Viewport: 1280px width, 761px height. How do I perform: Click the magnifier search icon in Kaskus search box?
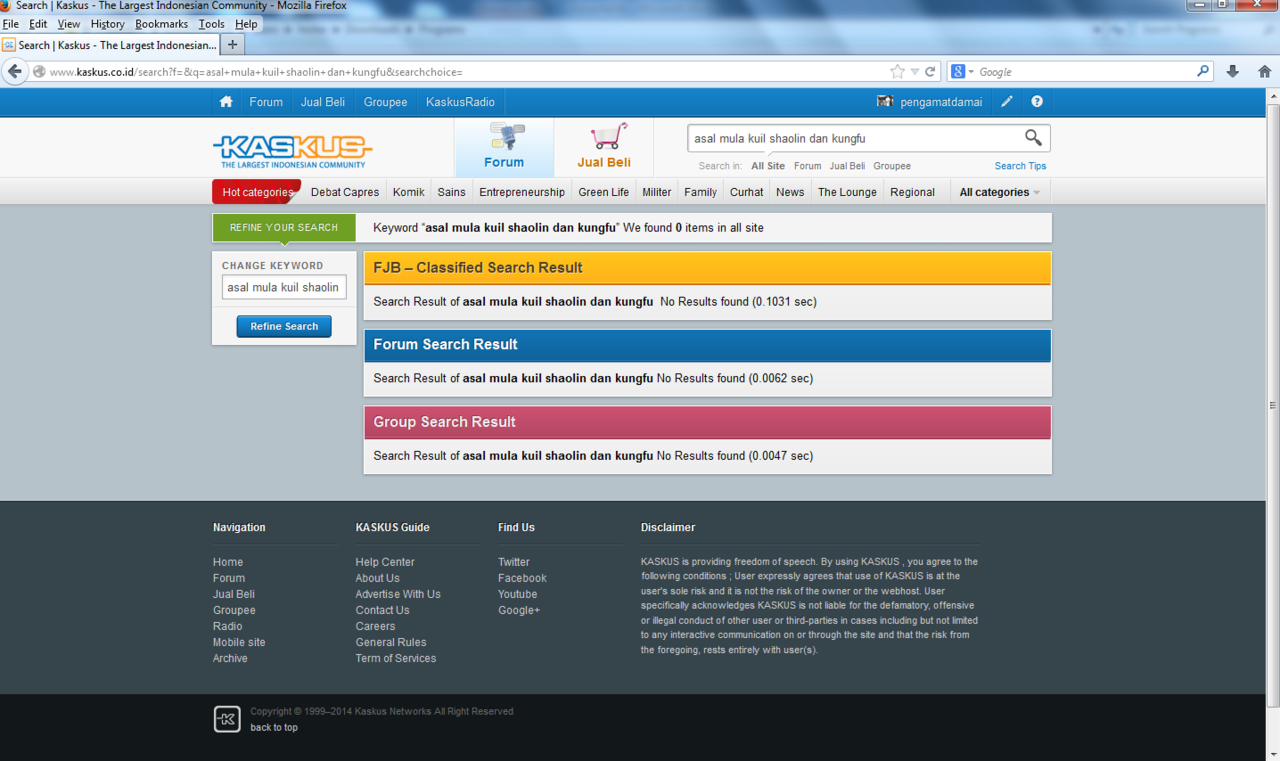[x=1033, y=138]
